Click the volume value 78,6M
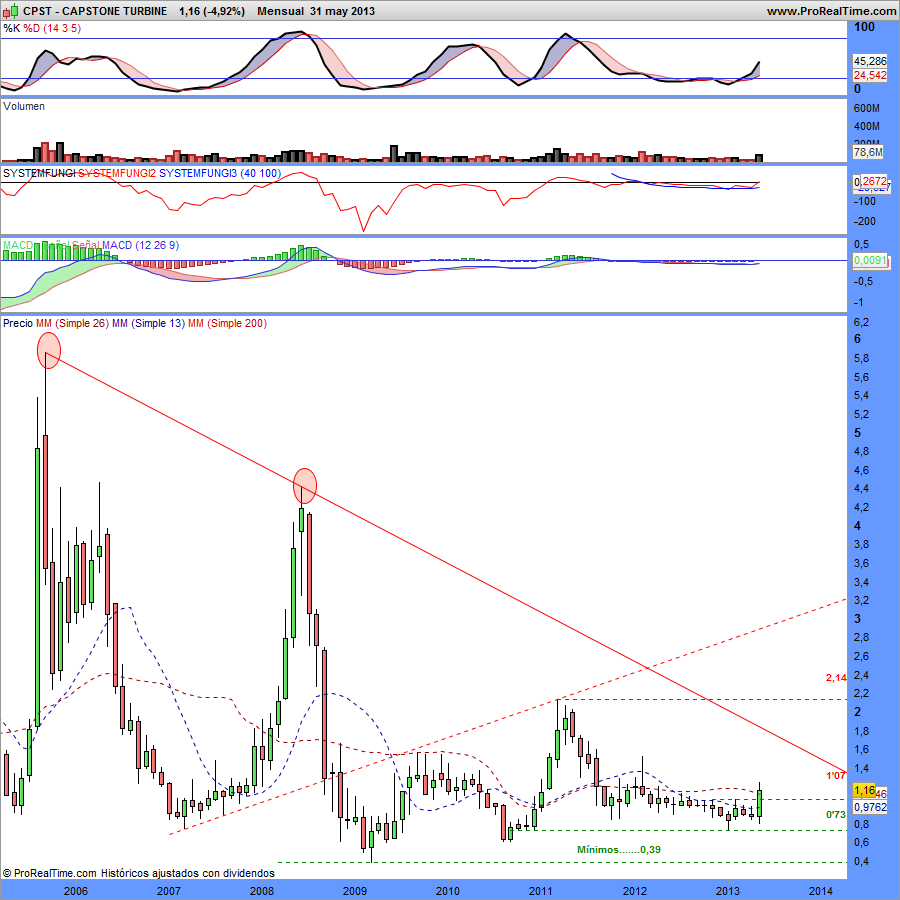Viewport: 900px width, 900px height. click(868, 152)
